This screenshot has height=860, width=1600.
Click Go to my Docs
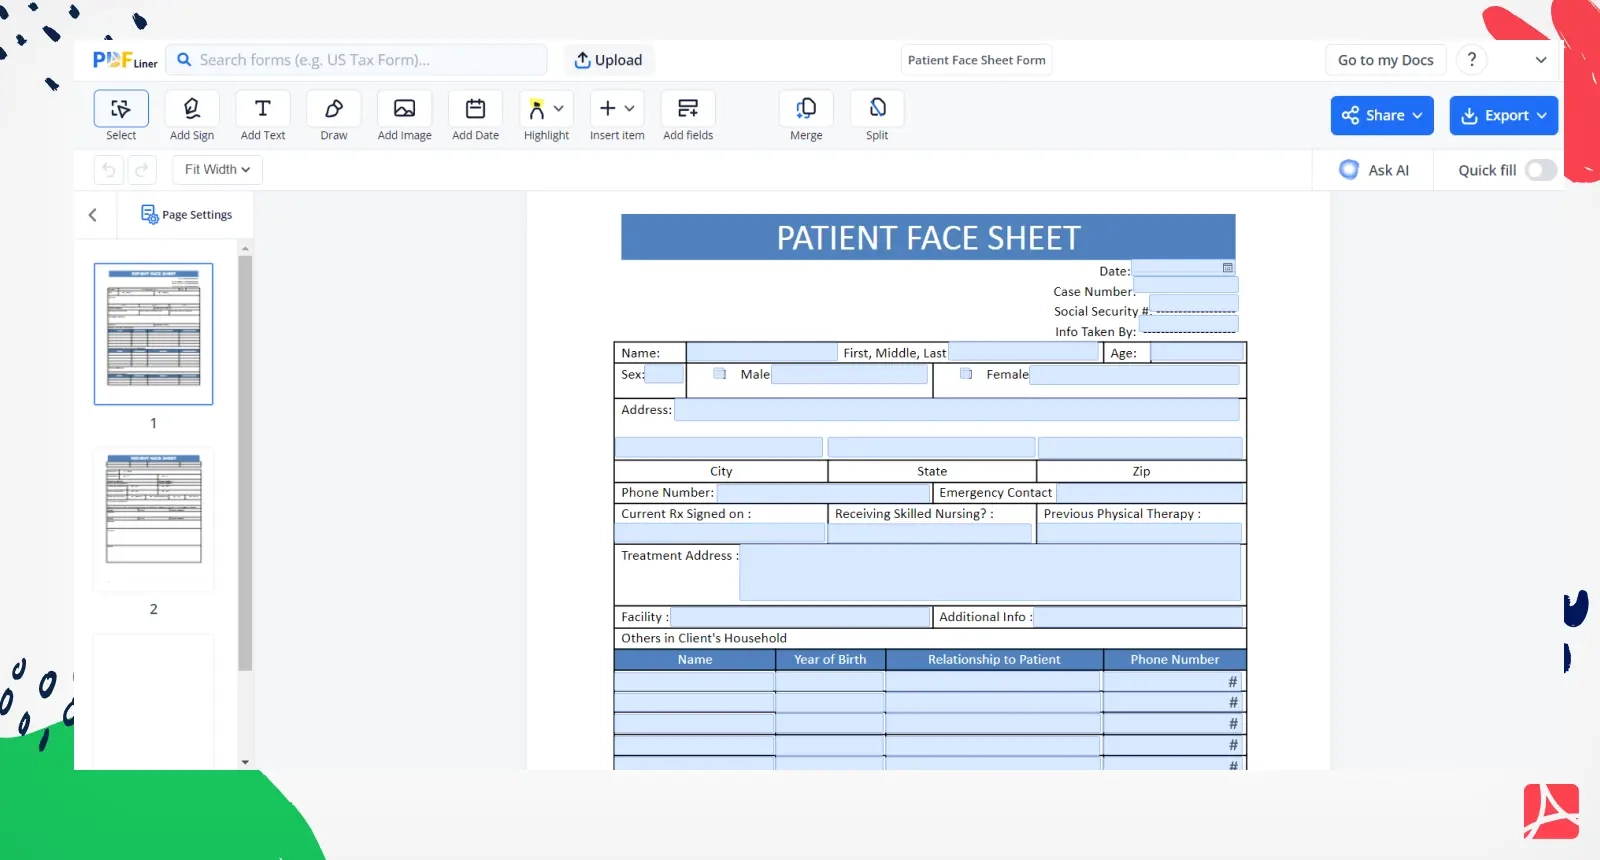pyautogui.click(x=1385, y=60)
